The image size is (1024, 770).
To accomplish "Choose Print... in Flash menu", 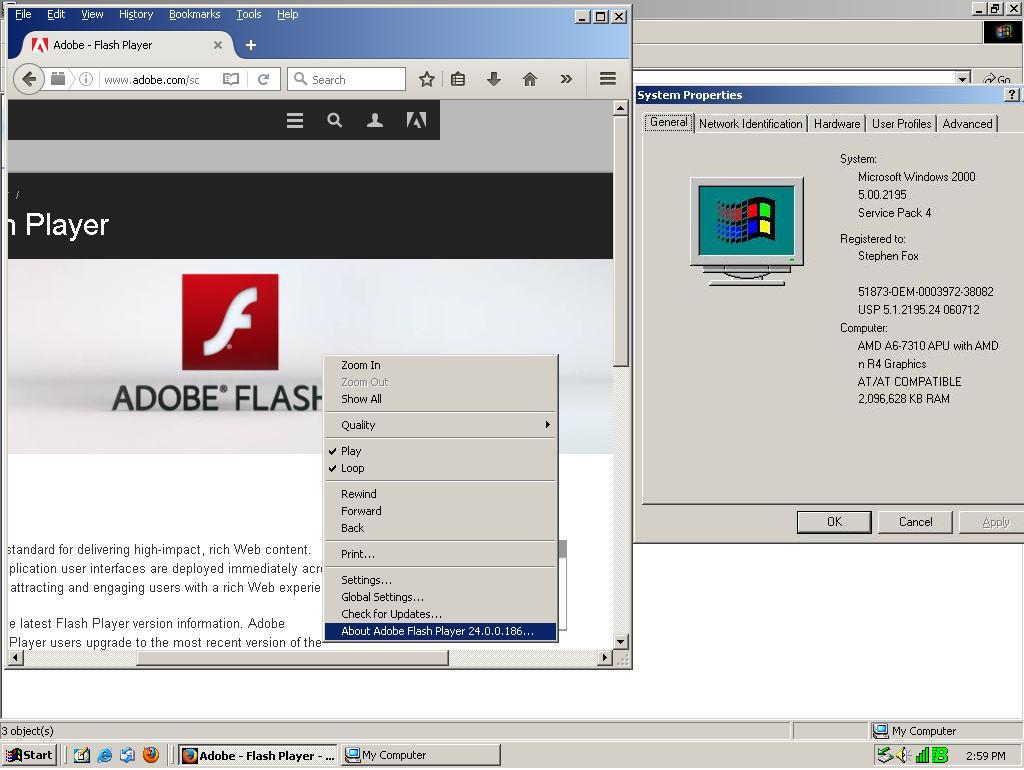I will [440, 554].
